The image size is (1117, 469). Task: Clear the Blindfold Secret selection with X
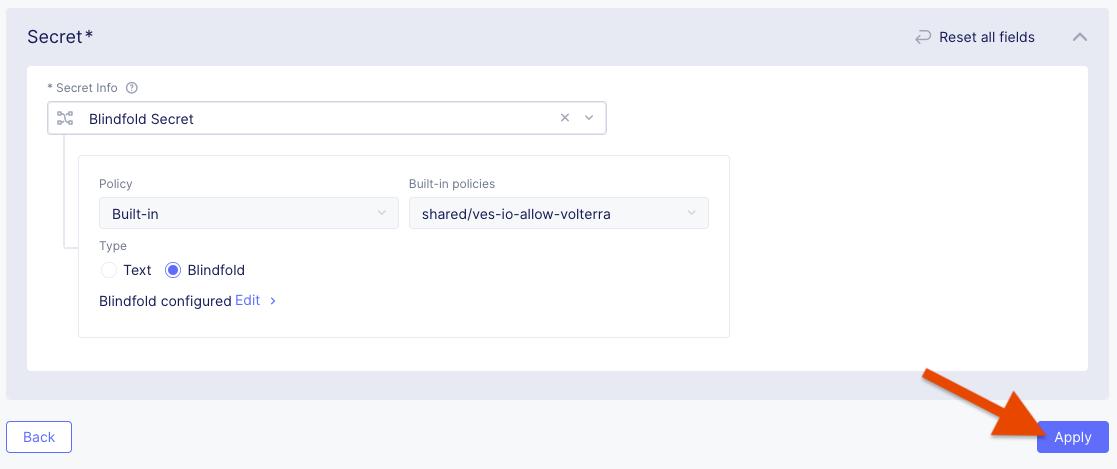(564, 118)
